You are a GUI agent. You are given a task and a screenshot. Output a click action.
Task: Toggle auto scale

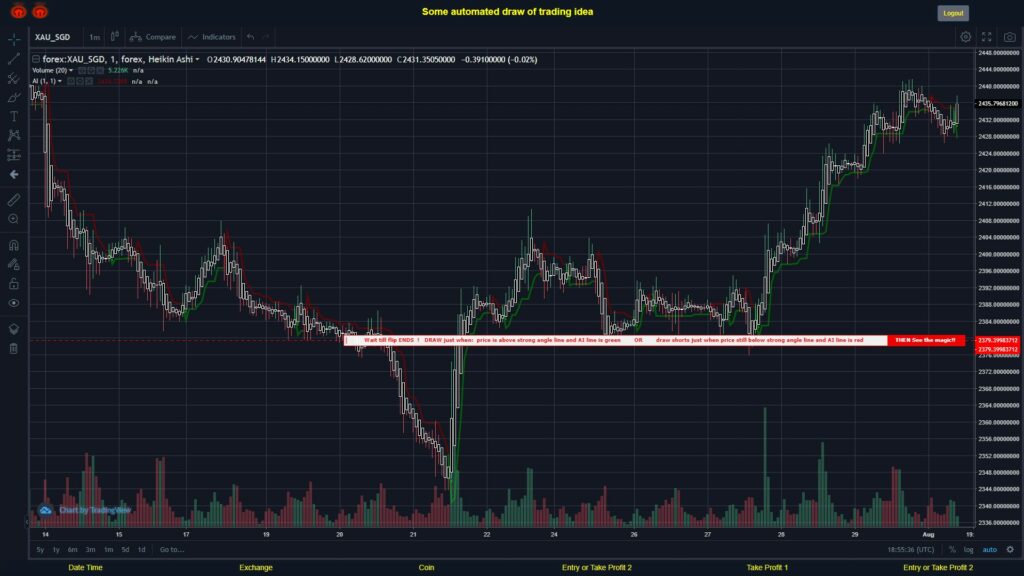(x=990, y=550)
